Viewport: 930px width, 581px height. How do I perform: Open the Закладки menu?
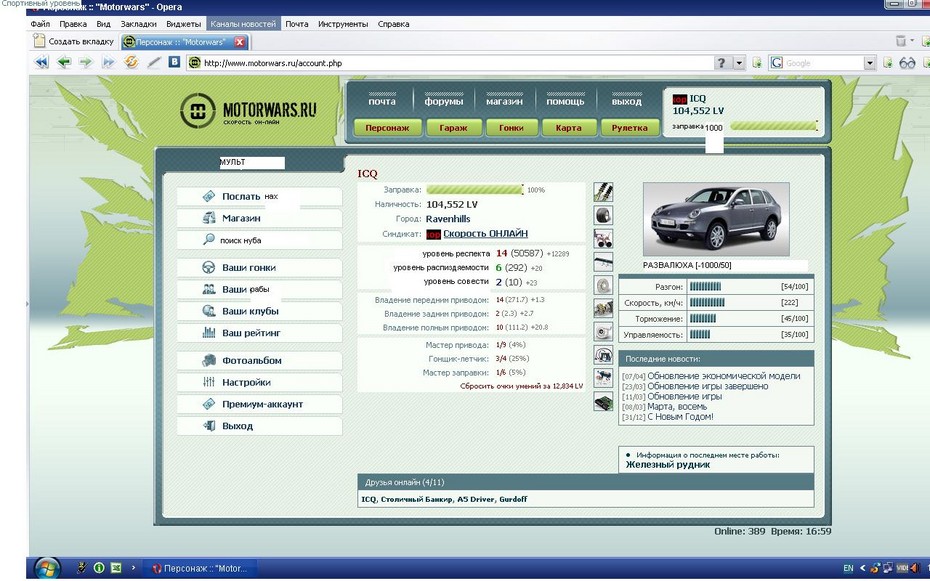tap(139, 23)
